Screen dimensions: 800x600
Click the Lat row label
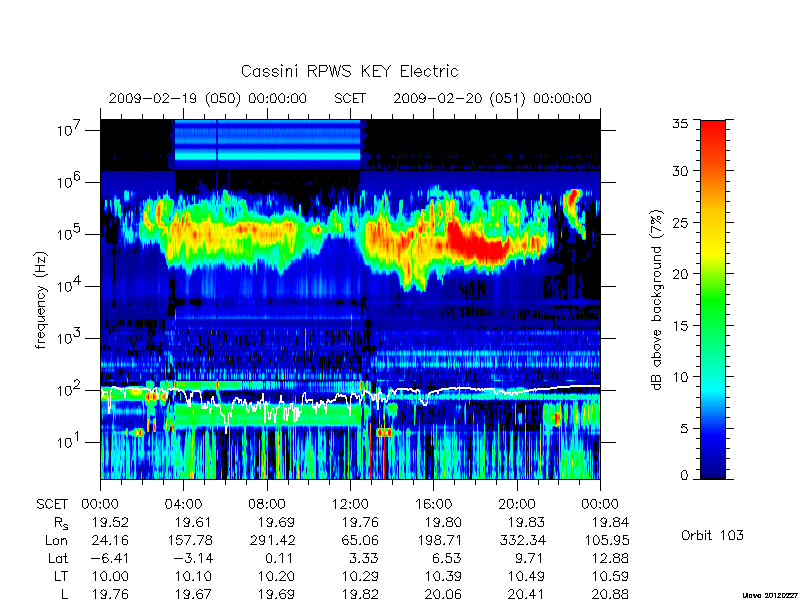(x=58, y=558)
